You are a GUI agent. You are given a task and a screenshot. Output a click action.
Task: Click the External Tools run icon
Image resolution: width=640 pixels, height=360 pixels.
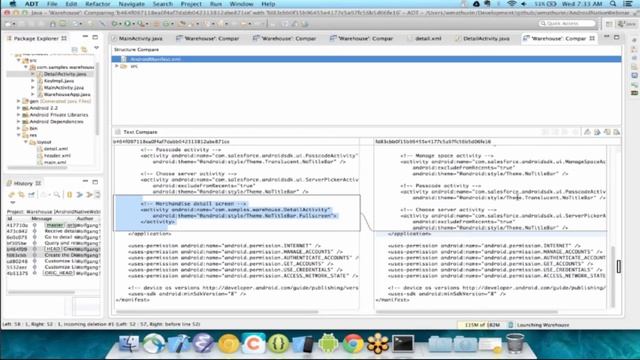[141, 24]
